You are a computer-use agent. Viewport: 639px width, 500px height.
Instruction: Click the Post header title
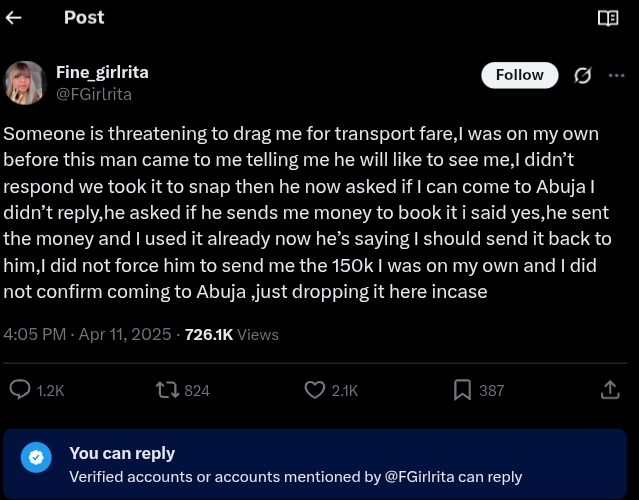coord(84,17)
